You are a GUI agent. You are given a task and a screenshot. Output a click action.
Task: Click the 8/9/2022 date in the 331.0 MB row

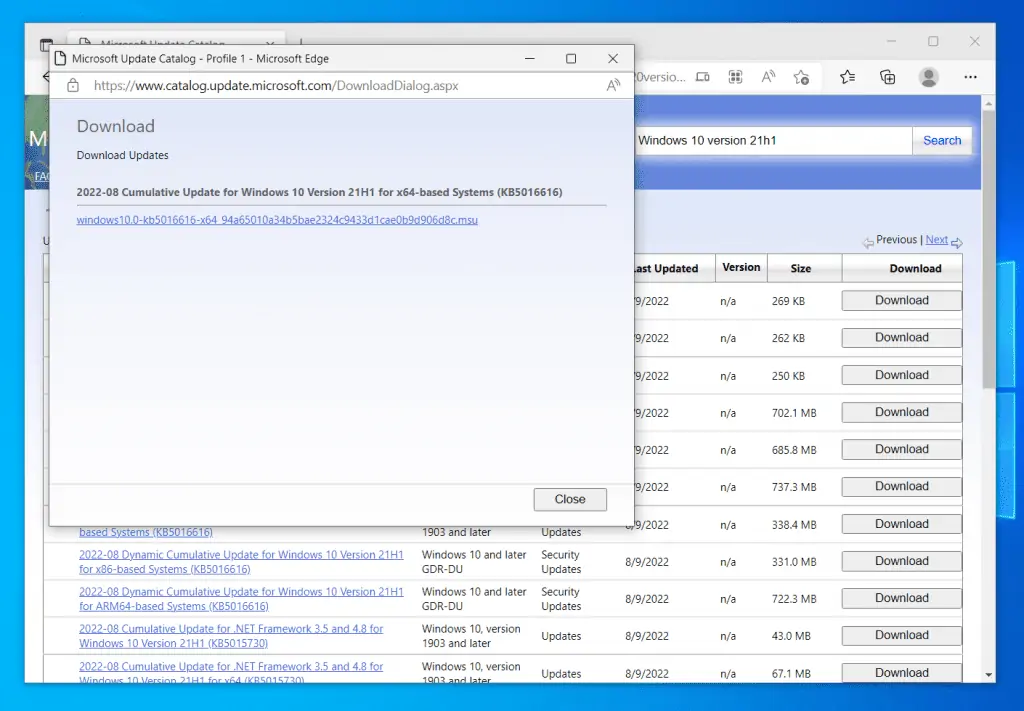coord(647,561)
